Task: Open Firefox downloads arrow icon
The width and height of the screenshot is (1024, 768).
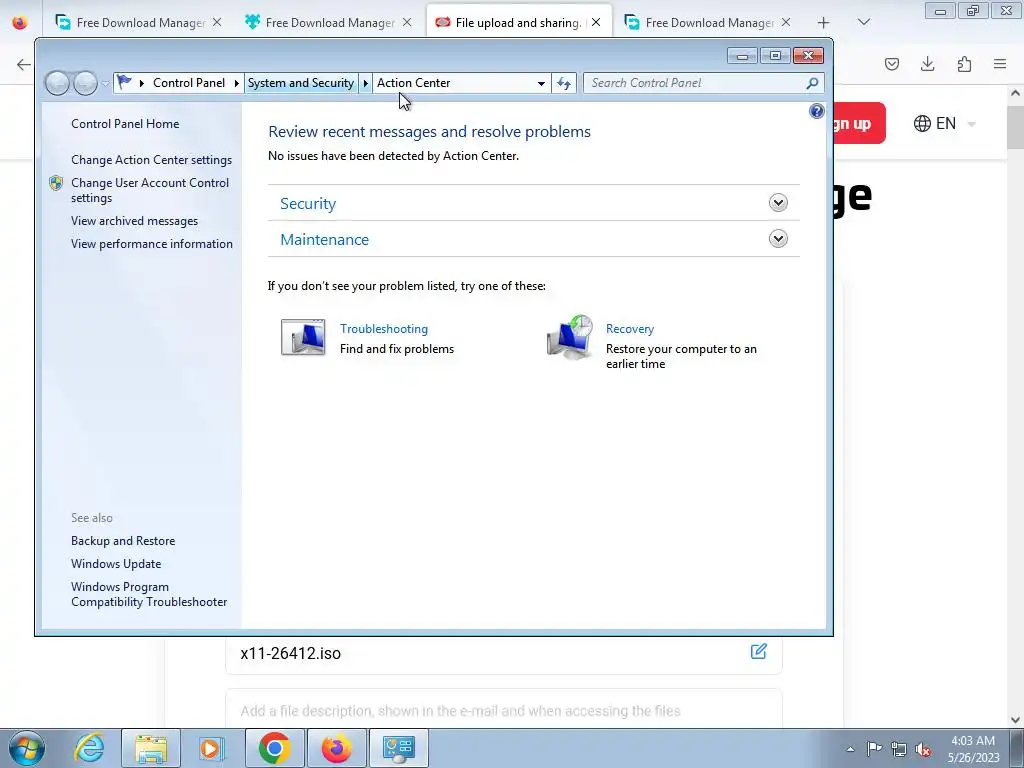Action: coord(927,64)
